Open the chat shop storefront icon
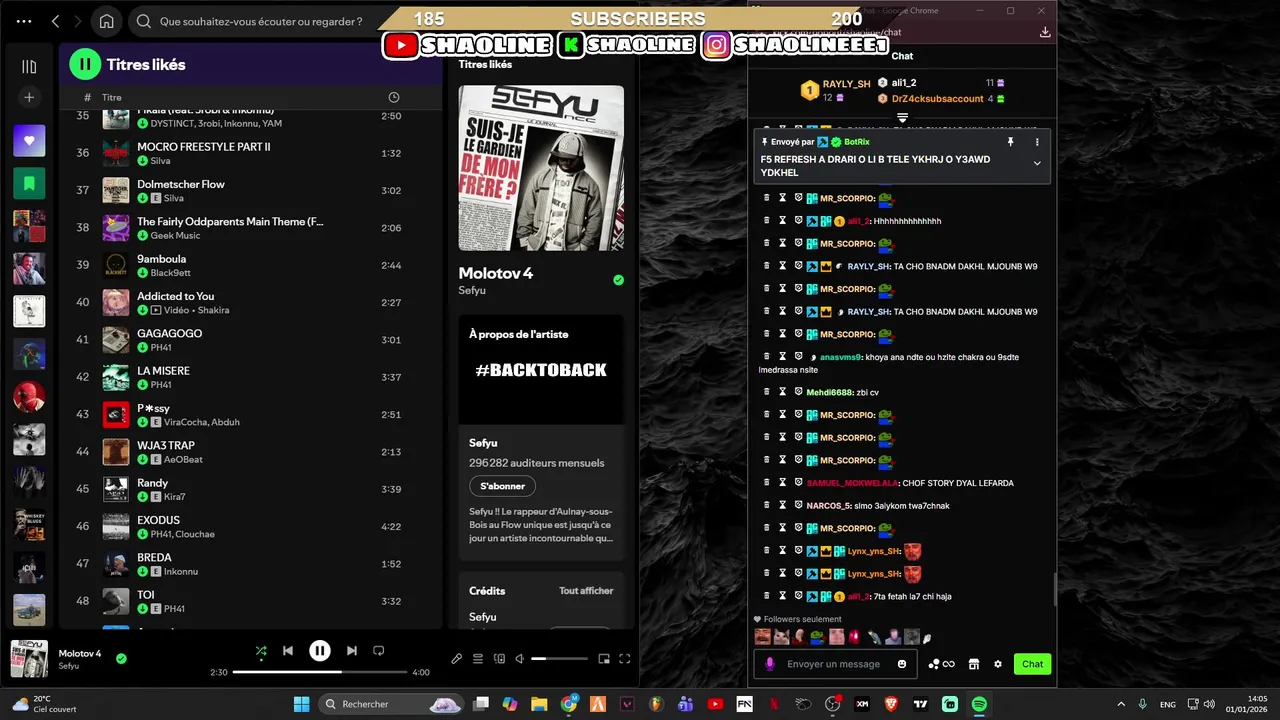This screenshot has height=720, width=1280. pos(975,664)
